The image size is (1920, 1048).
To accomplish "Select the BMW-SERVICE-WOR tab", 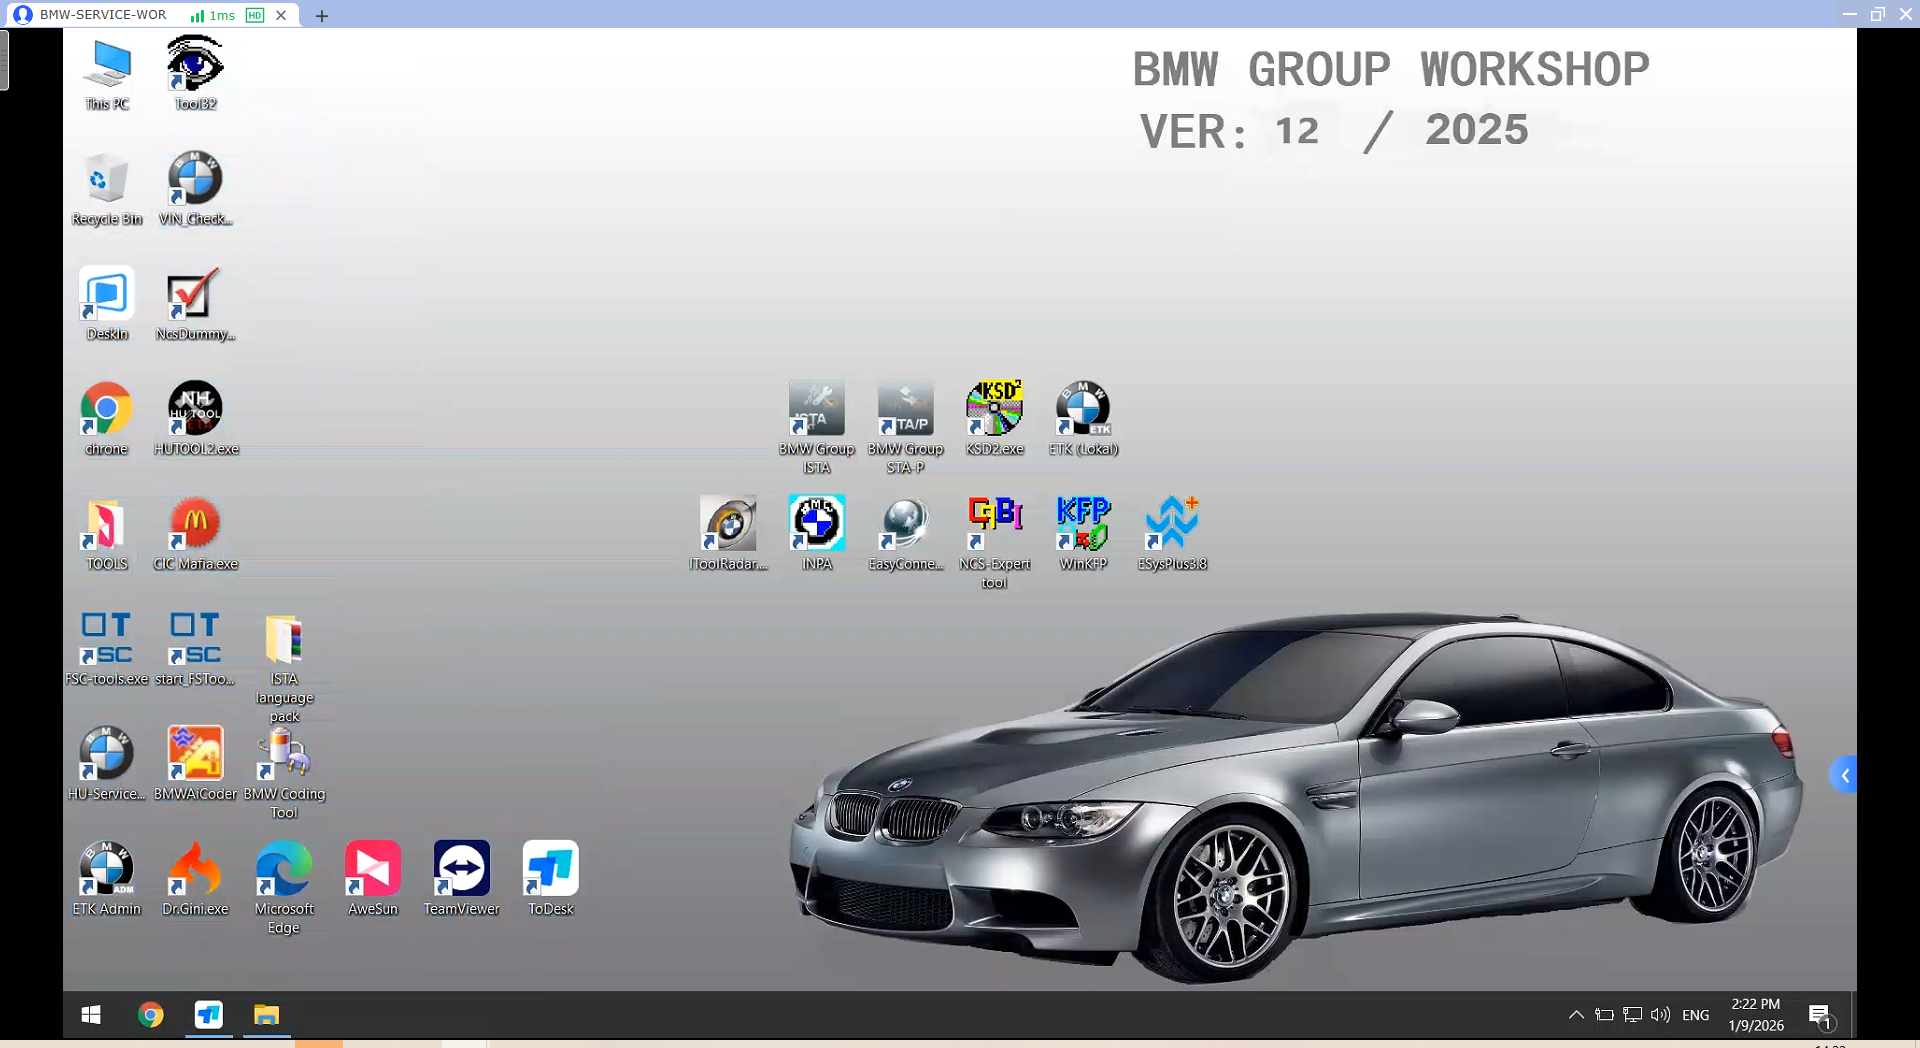I will tap(105, 15).
